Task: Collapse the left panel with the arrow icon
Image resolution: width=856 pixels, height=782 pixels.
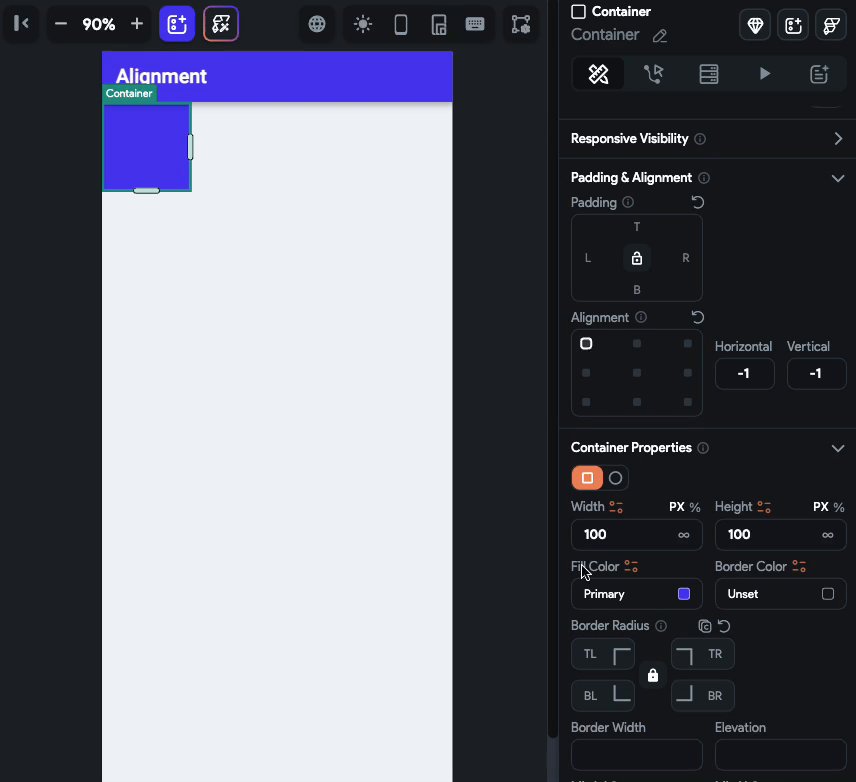Action: point(21,23)
